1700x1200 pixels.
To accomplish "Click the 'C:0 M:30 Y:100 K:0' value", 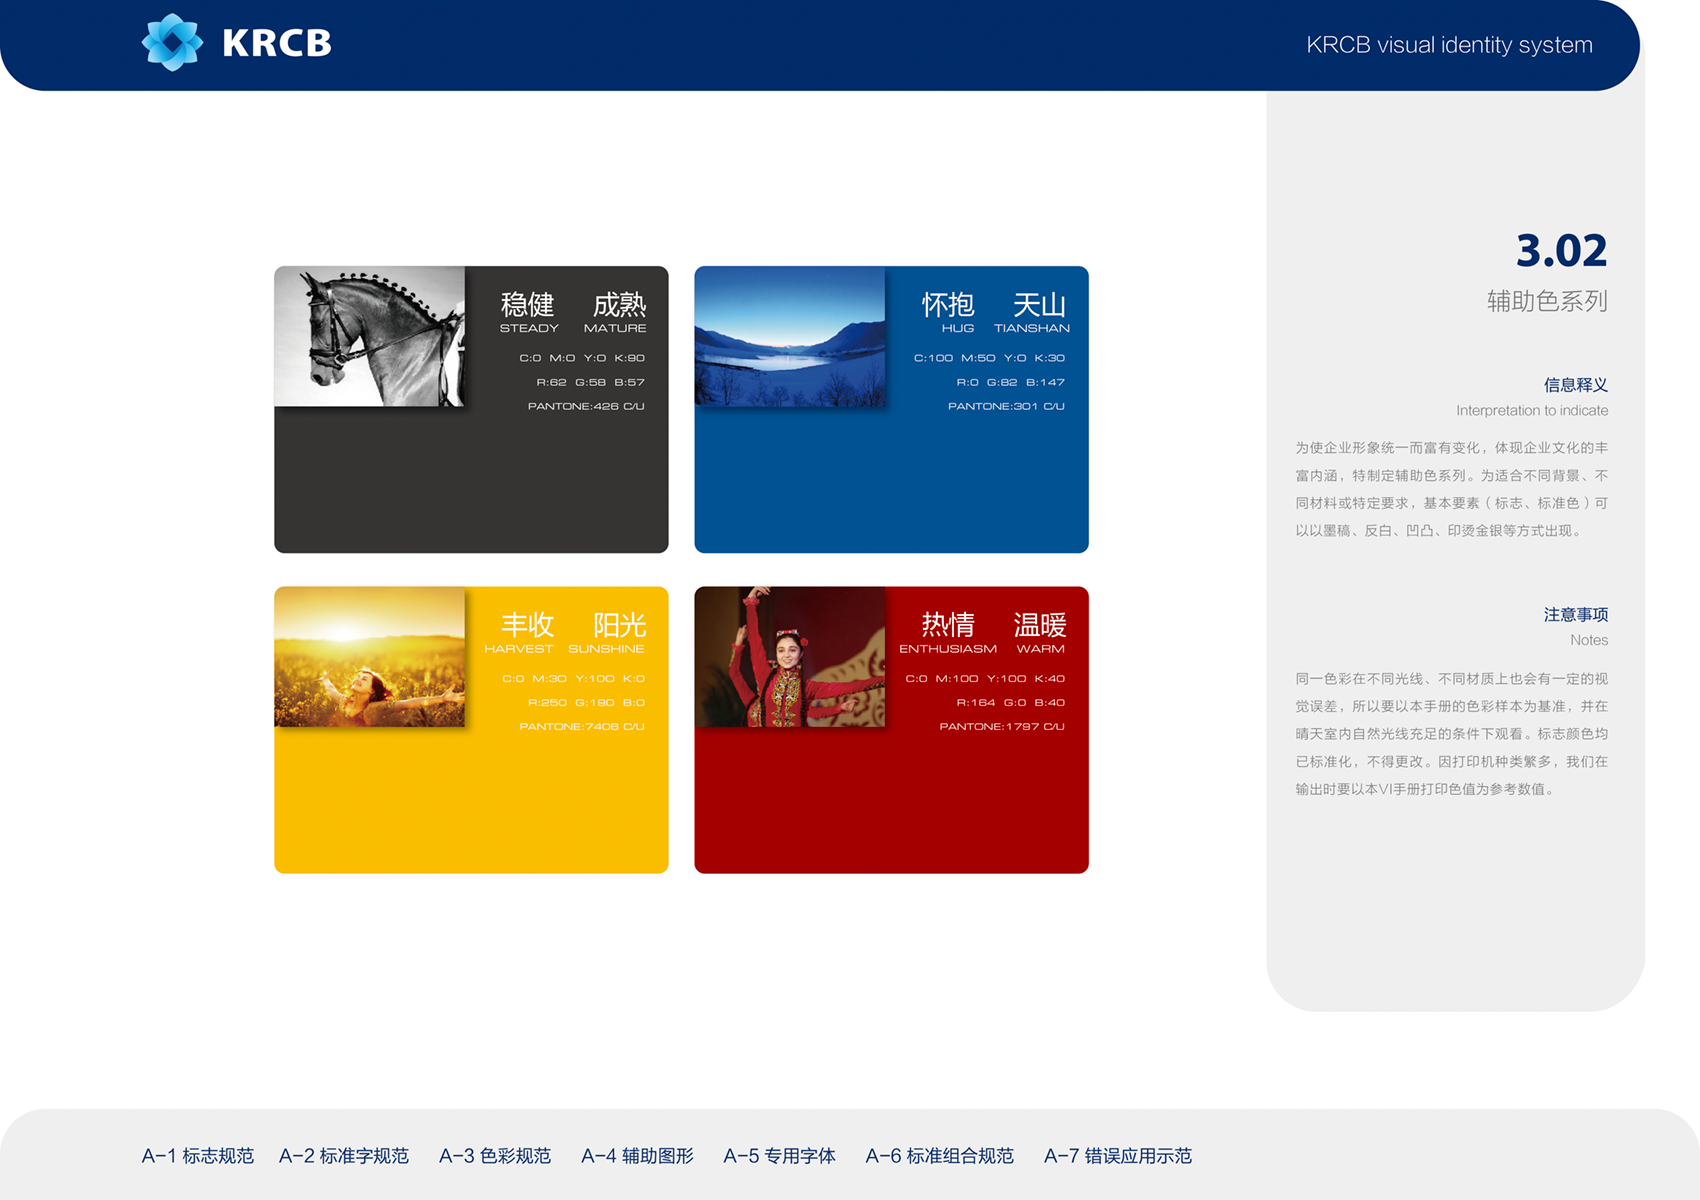I will tap(574, 678).
